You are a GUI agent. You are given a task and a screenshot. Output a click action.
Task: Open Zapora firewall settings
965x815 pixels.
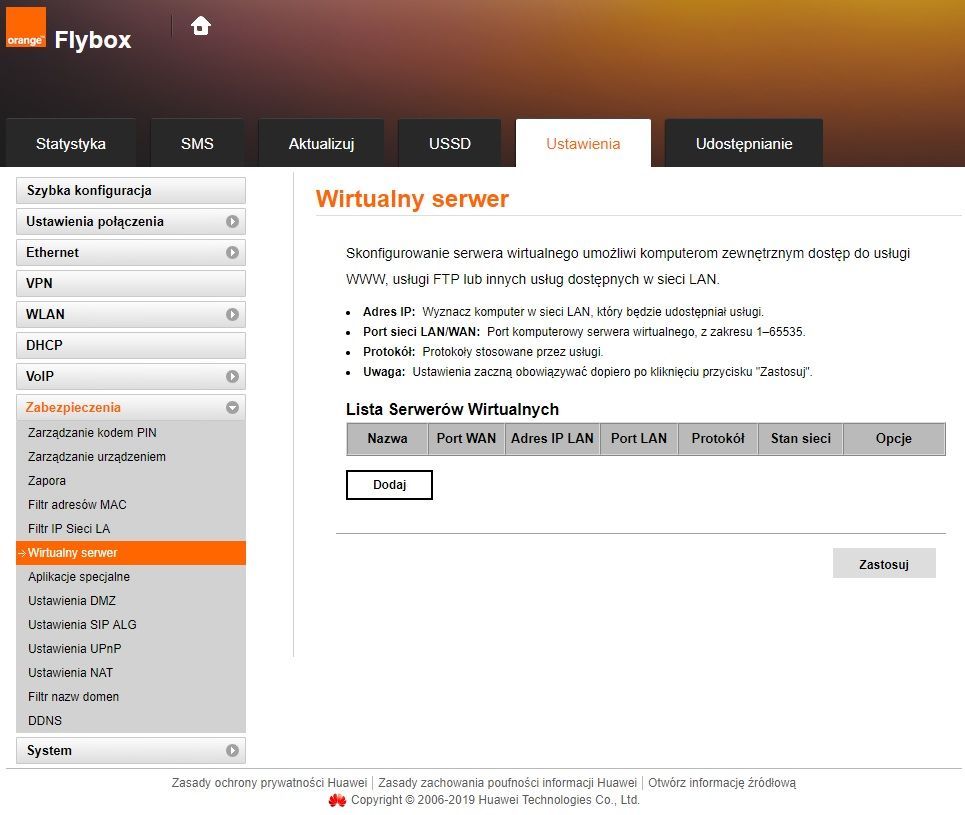point(47,481)
